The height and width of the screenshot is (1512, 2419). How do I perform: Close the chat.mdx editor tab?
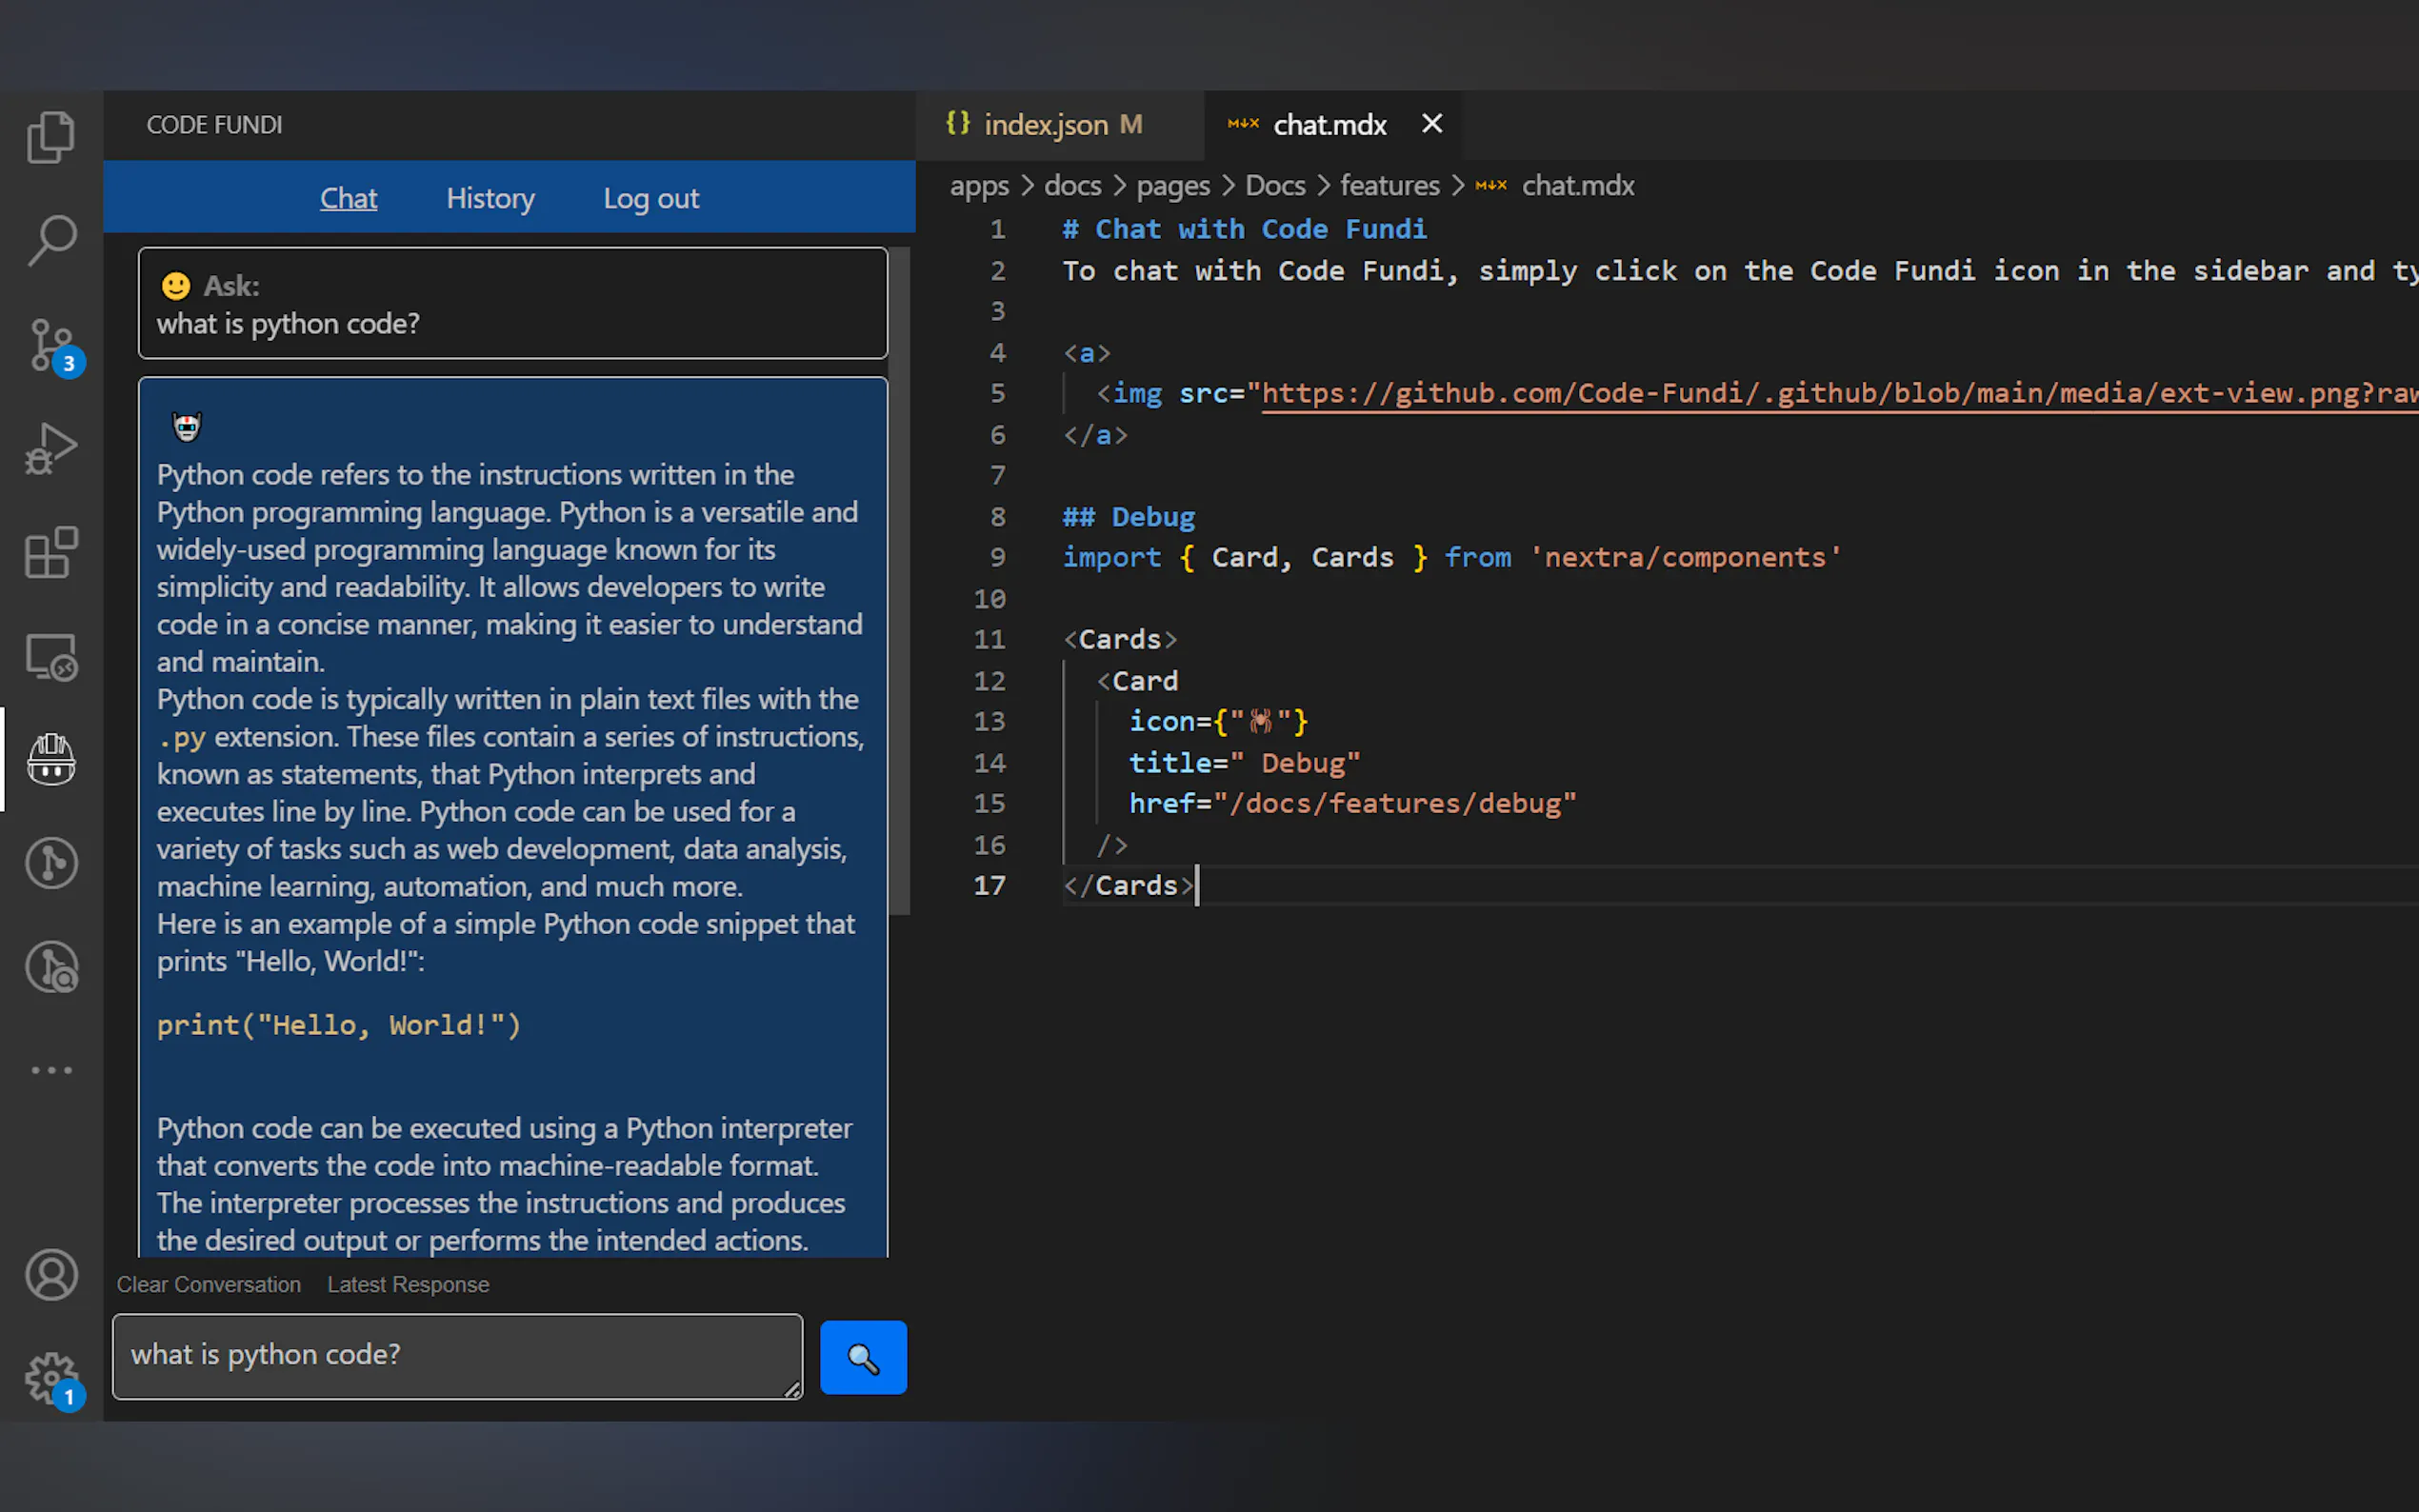tap(1432, 123)
